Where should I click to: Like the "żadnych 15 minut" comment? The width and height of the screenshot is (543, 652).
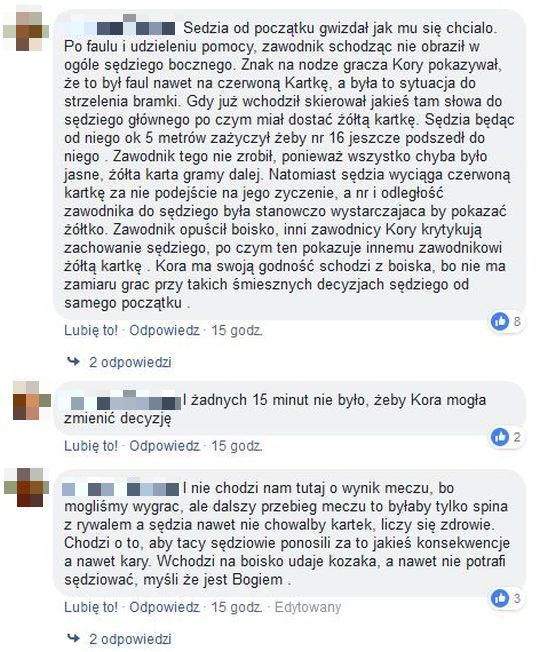click(x=91, y=446)
